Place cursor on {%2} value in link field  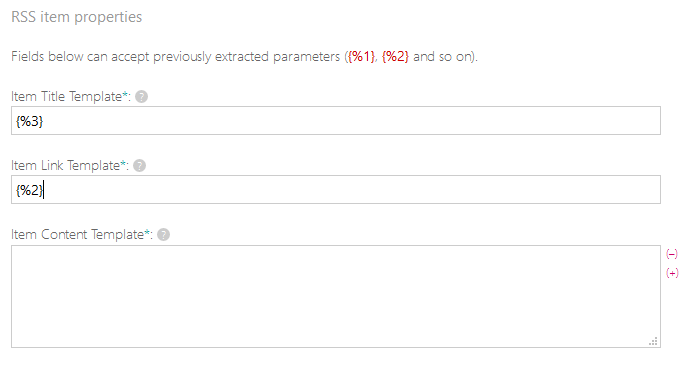pyautogui.click(x=30, y=190)
